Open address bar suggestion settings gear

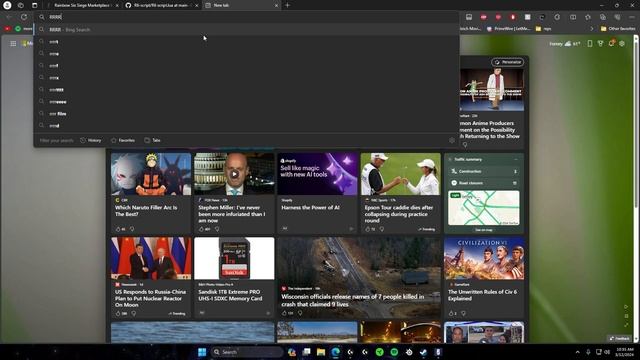pos(452,140)
